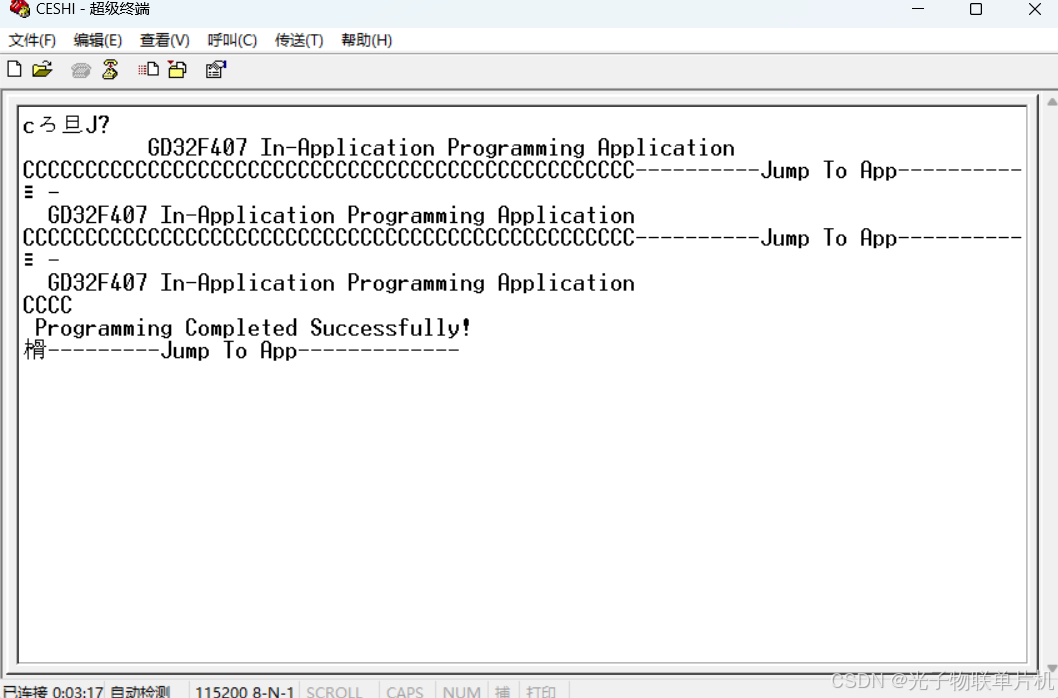
Task: Click the 捕 capture status bar indicator
Action: (503, 692)
